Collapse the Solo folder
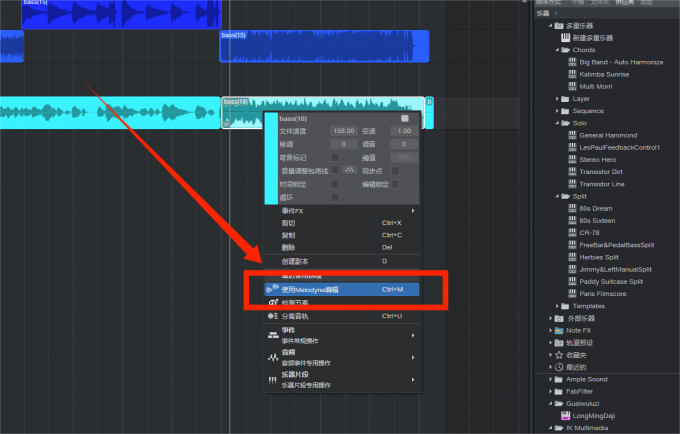Image resolution: width=680 pixels, height=434 pixels. click(557, 123)
